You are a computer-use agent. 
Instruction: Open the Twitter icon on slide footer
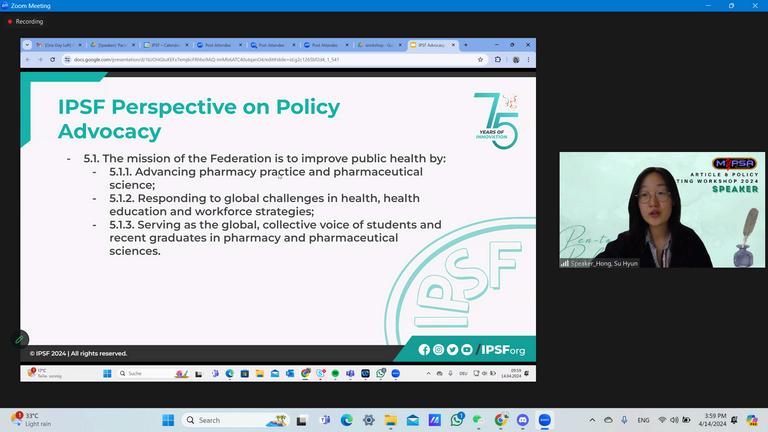click(453, 350)
